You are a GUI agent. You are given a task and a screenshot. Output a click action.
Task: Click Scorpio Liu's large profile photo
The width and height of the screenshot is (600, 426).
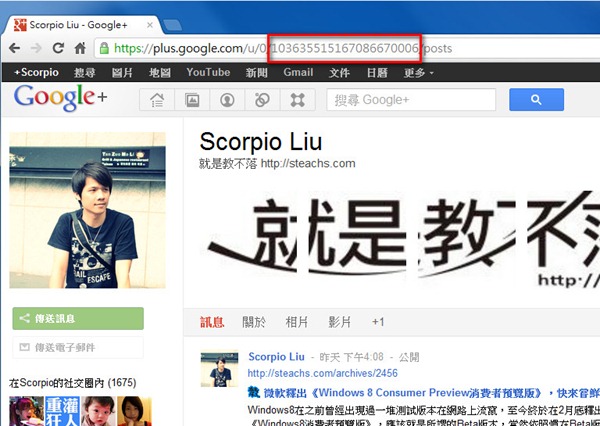(x=88, y=210)
